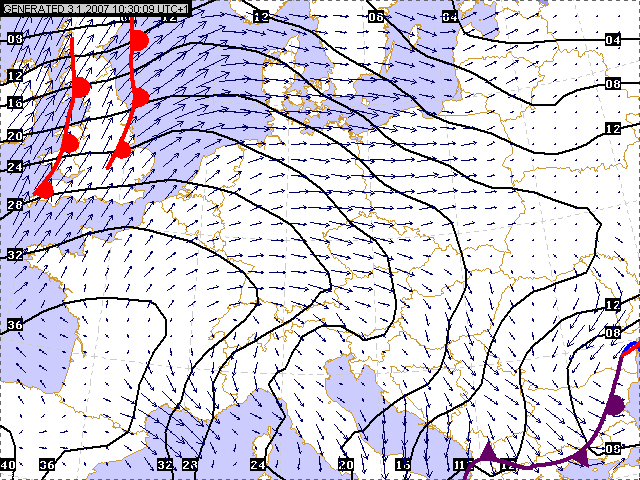Select topmost red semicircle on right warm front

tap(140, 40)
